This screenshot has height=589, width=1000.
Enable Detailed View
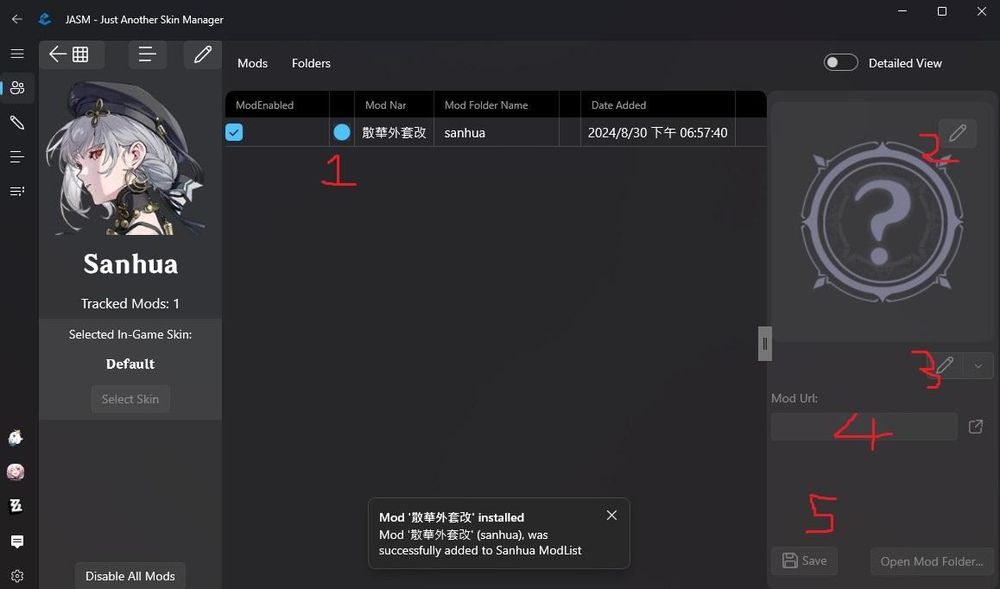(840, 62)
